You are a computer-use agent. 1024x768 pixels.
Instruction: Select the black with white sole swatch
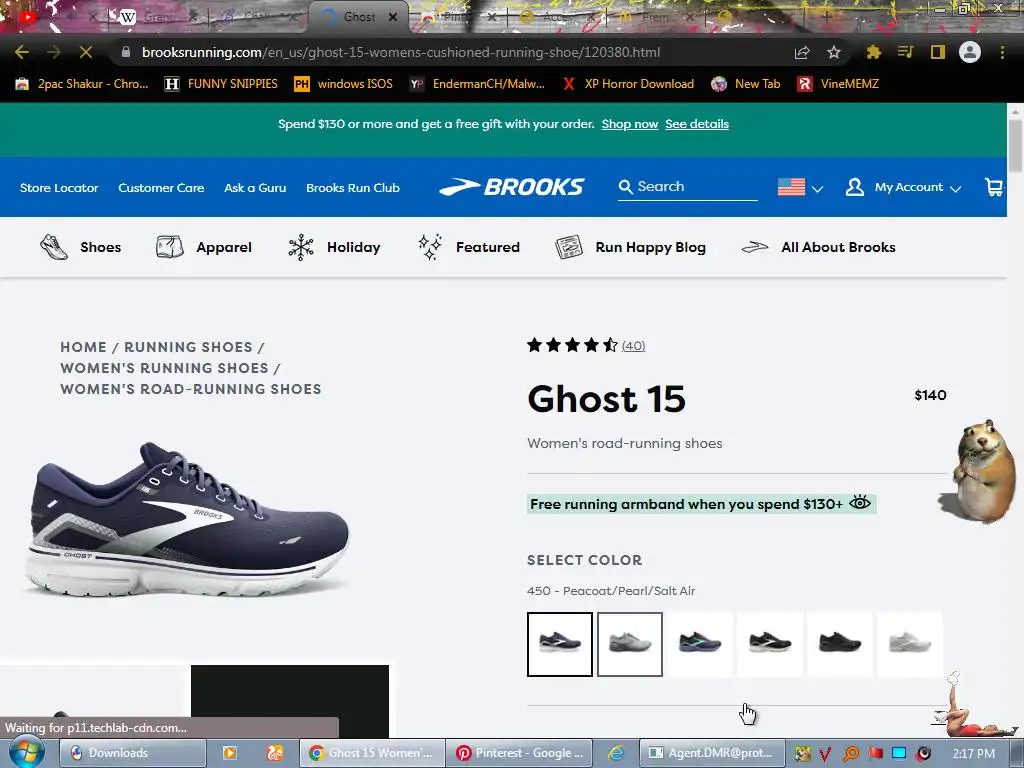point(770,644)
